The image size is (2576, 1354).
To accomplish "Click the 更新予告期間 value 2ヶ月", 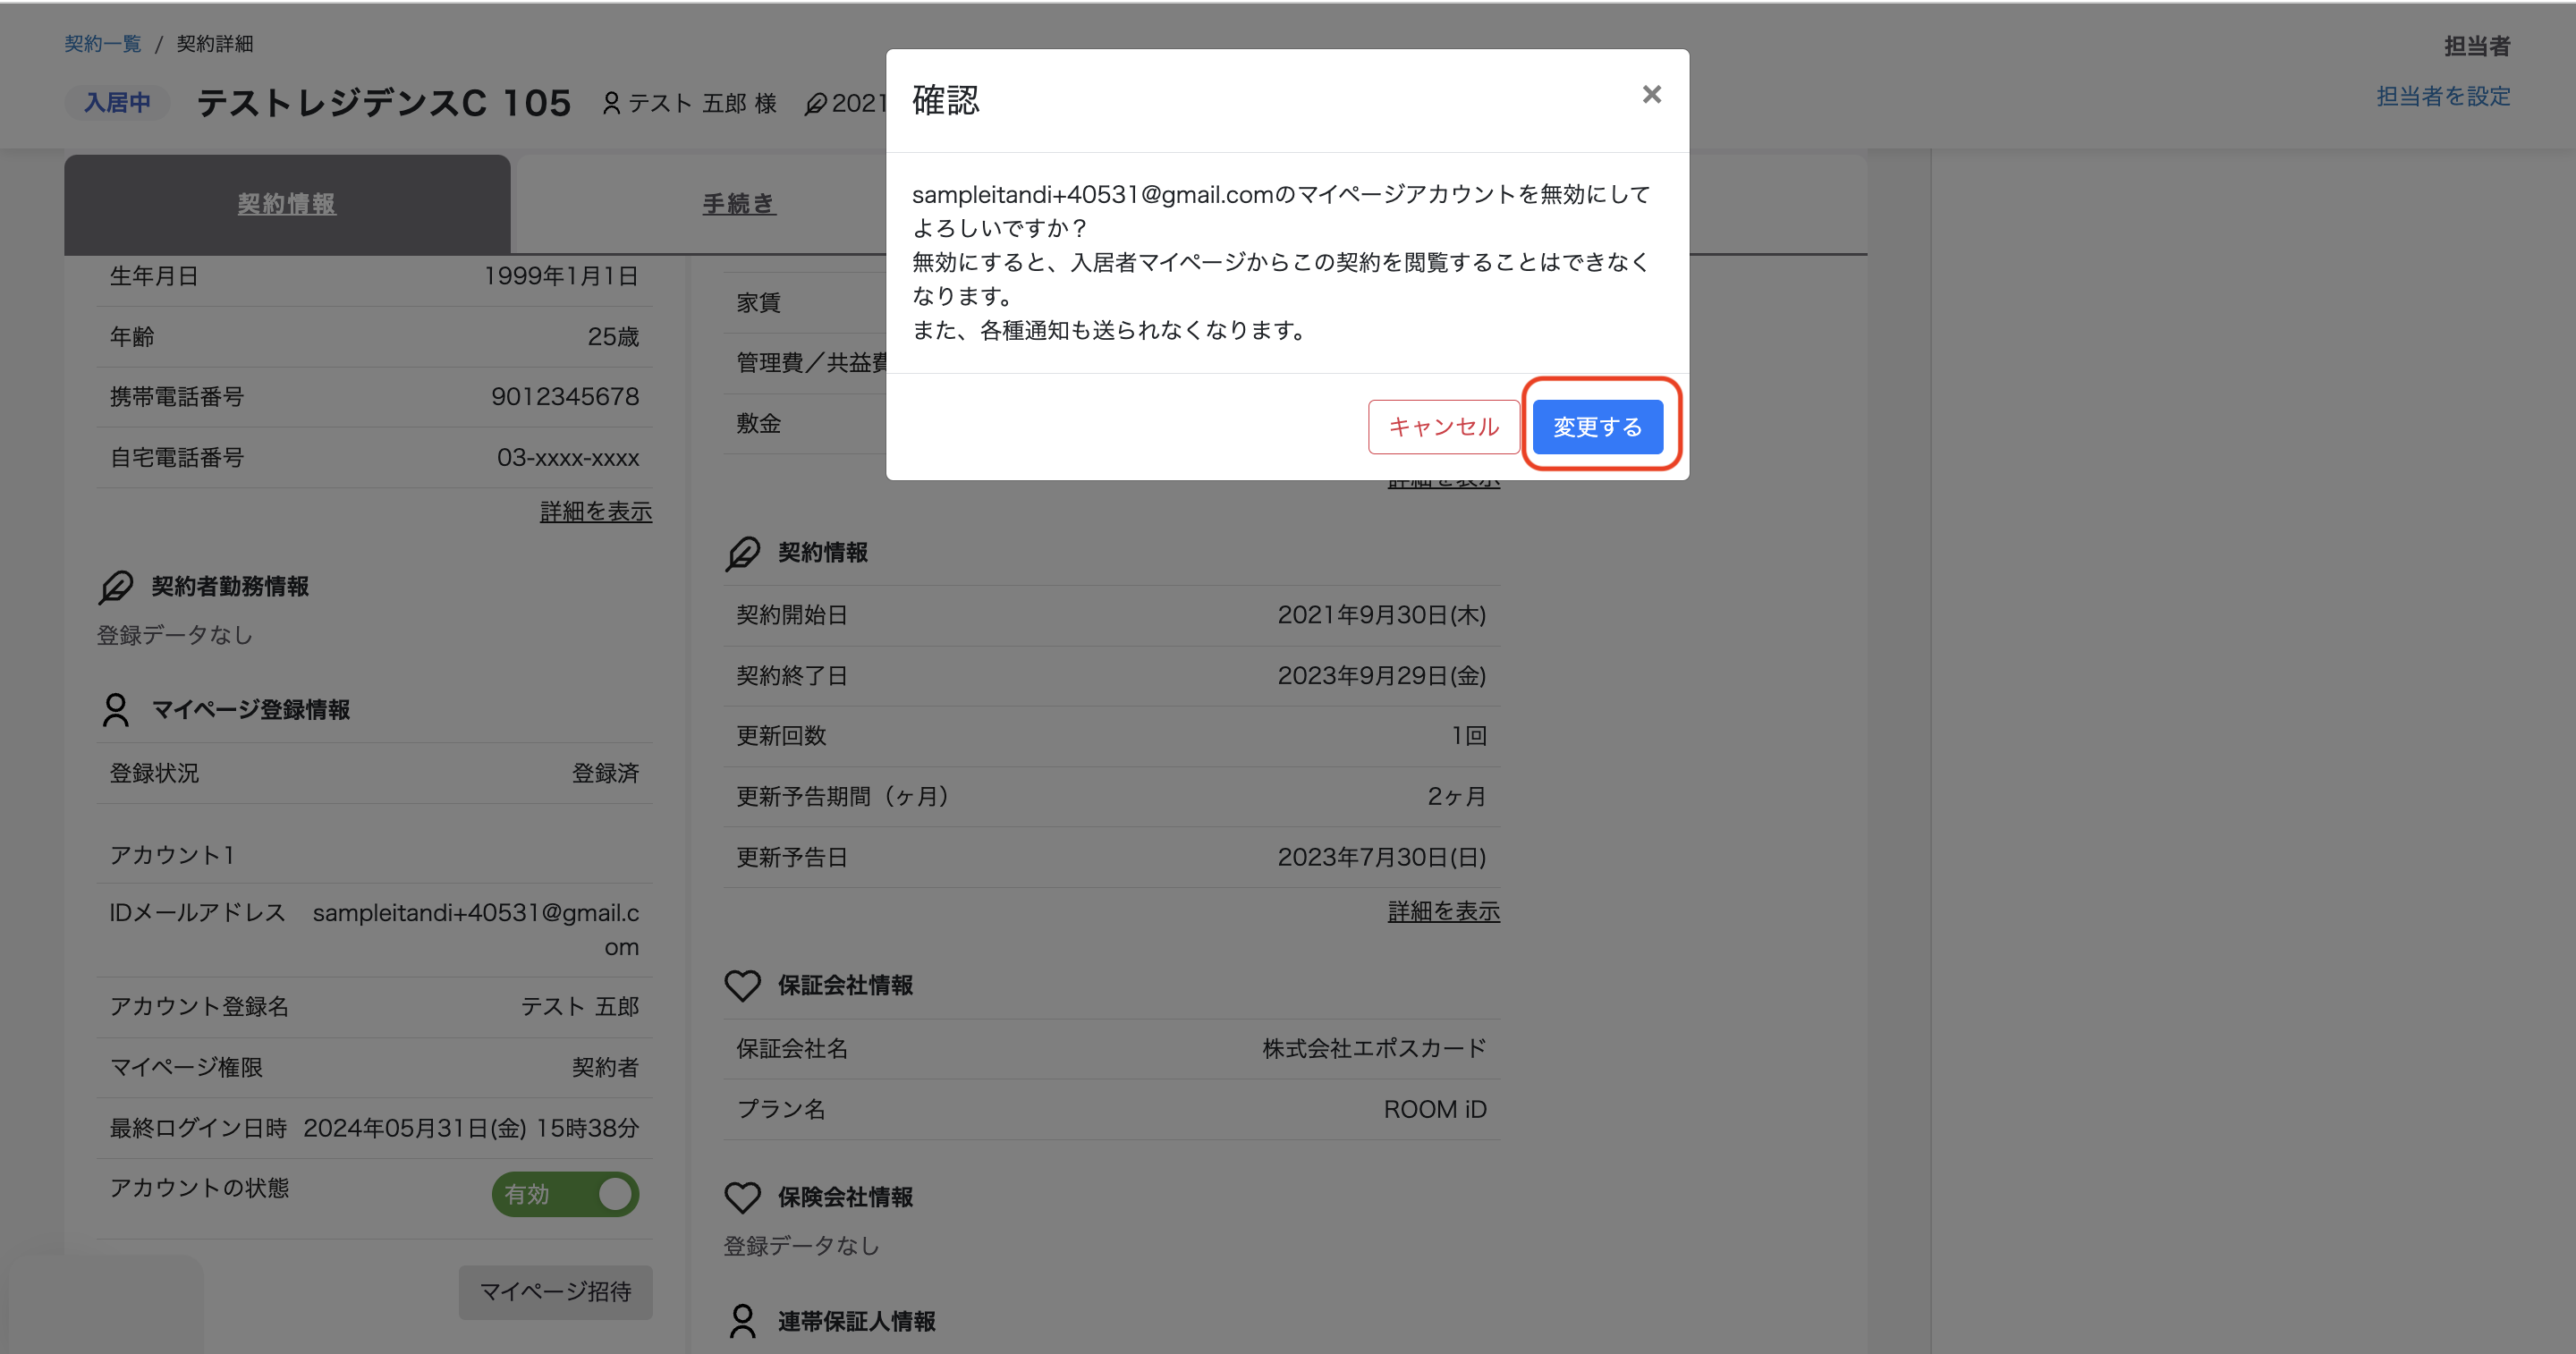I will coord(1456,797).
